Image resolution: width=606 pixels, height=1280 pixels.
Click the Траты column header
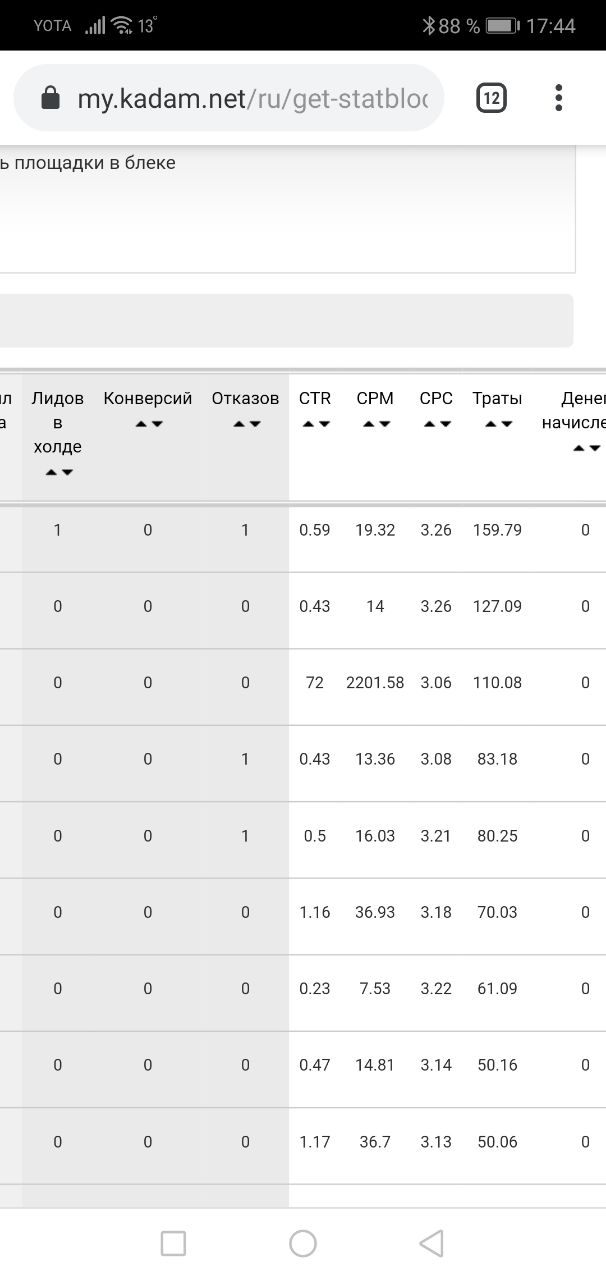click(x=497, y=399)
